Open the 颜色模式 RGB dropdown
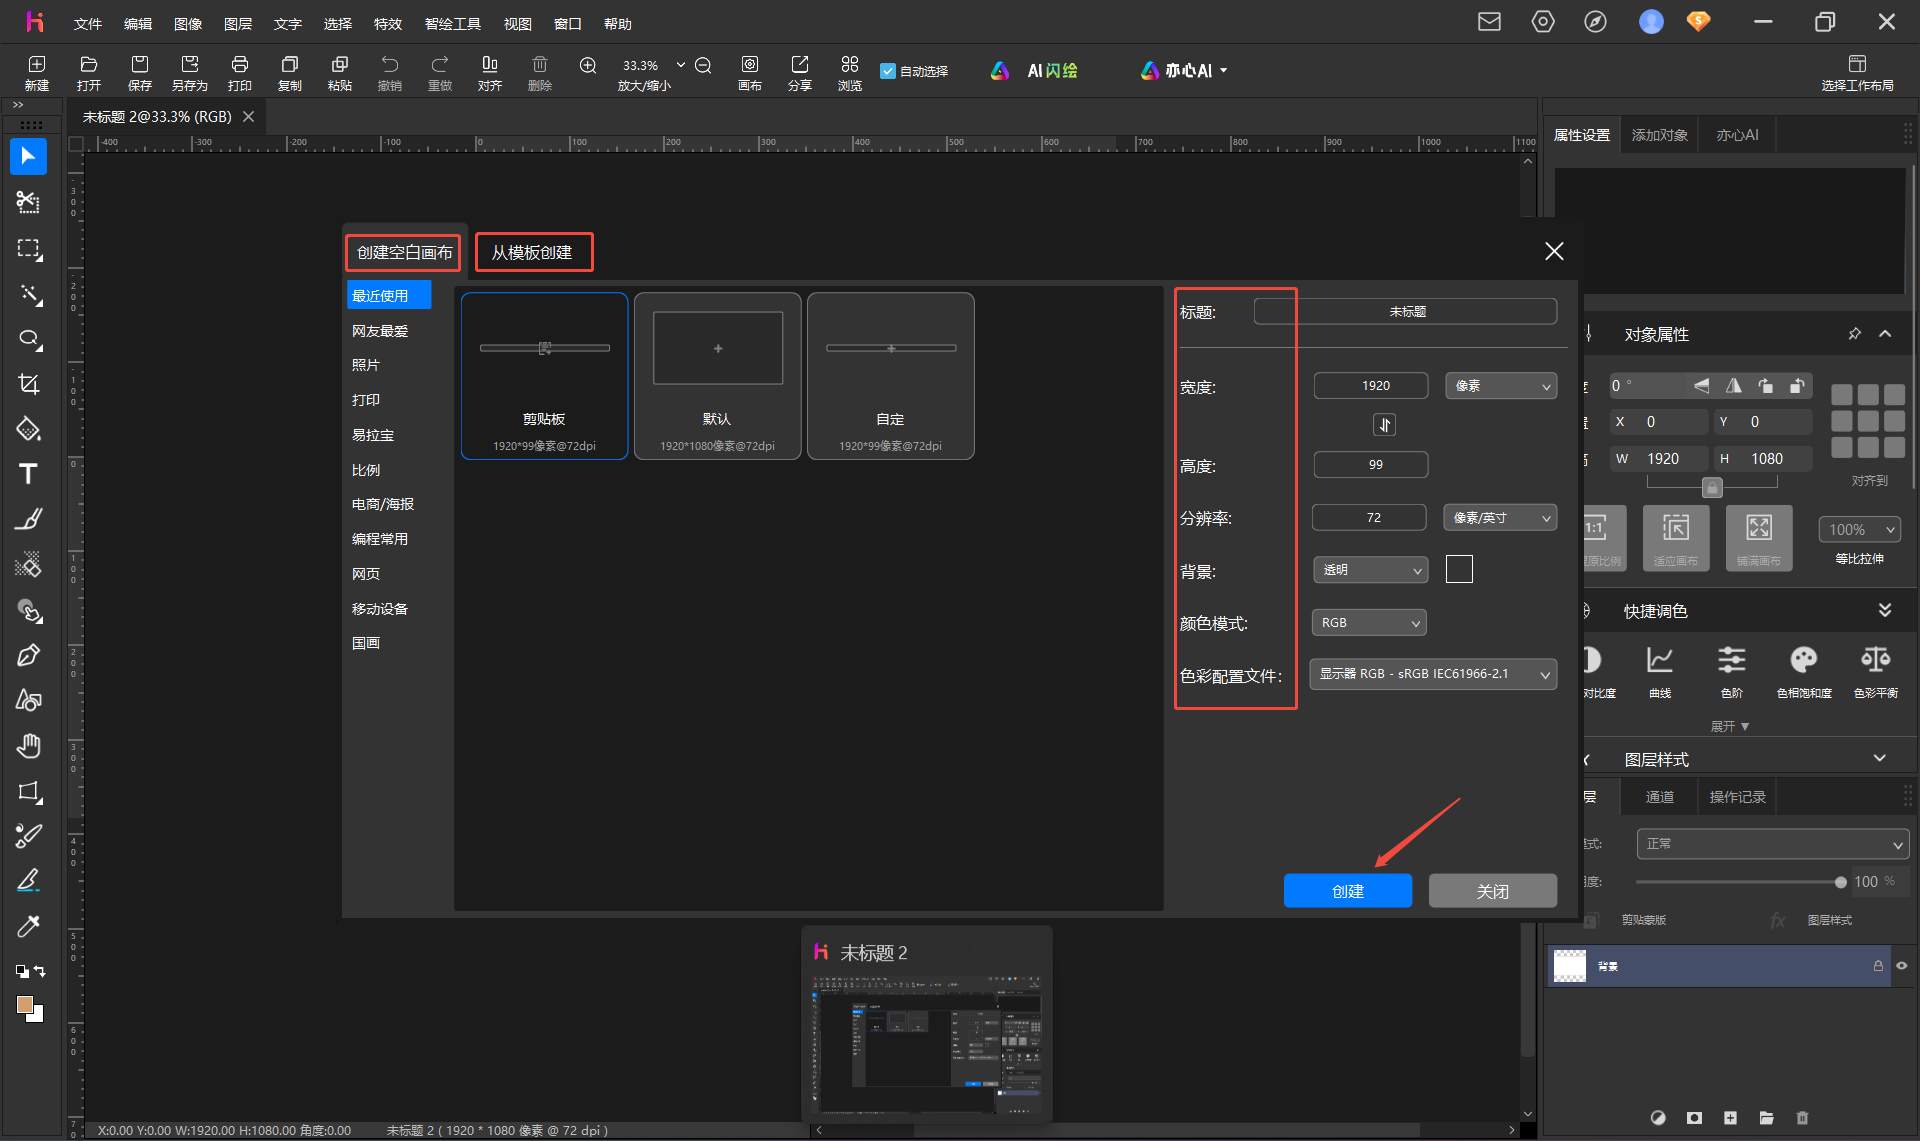 point(1369,623)
